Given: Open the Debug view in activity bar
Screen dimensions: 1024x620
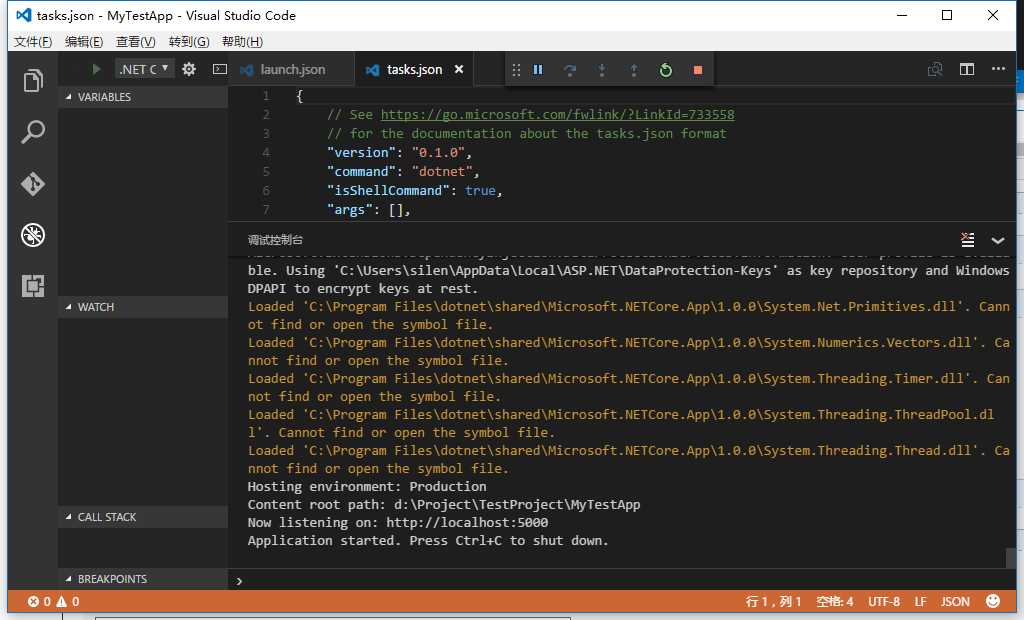Looking at the screenshot, I should (33, 235).
